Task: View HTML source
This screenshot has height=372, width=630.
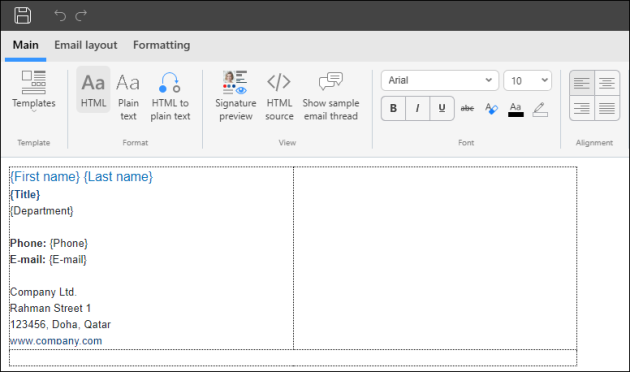Action: (279, 96)
